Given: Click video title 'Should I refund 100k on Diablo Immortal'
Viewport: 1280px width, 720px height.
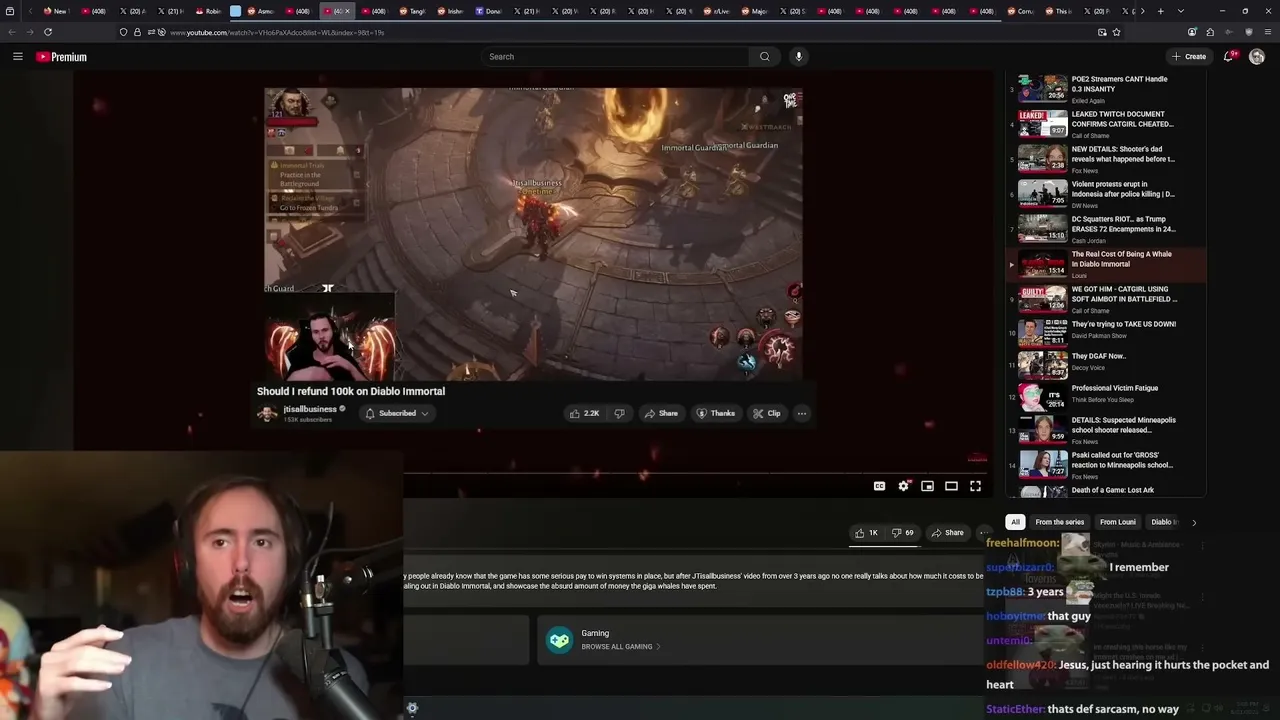Looking at the screenshot, I should tap(351, 391).
